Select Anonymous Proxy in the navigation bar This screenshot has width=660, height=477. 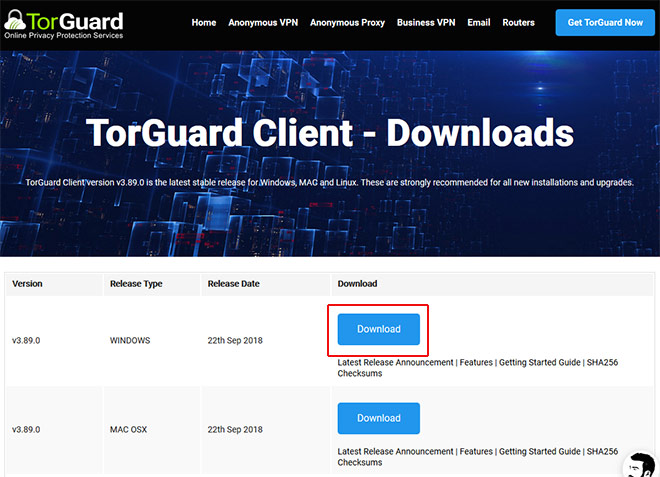tap(347, 23)
